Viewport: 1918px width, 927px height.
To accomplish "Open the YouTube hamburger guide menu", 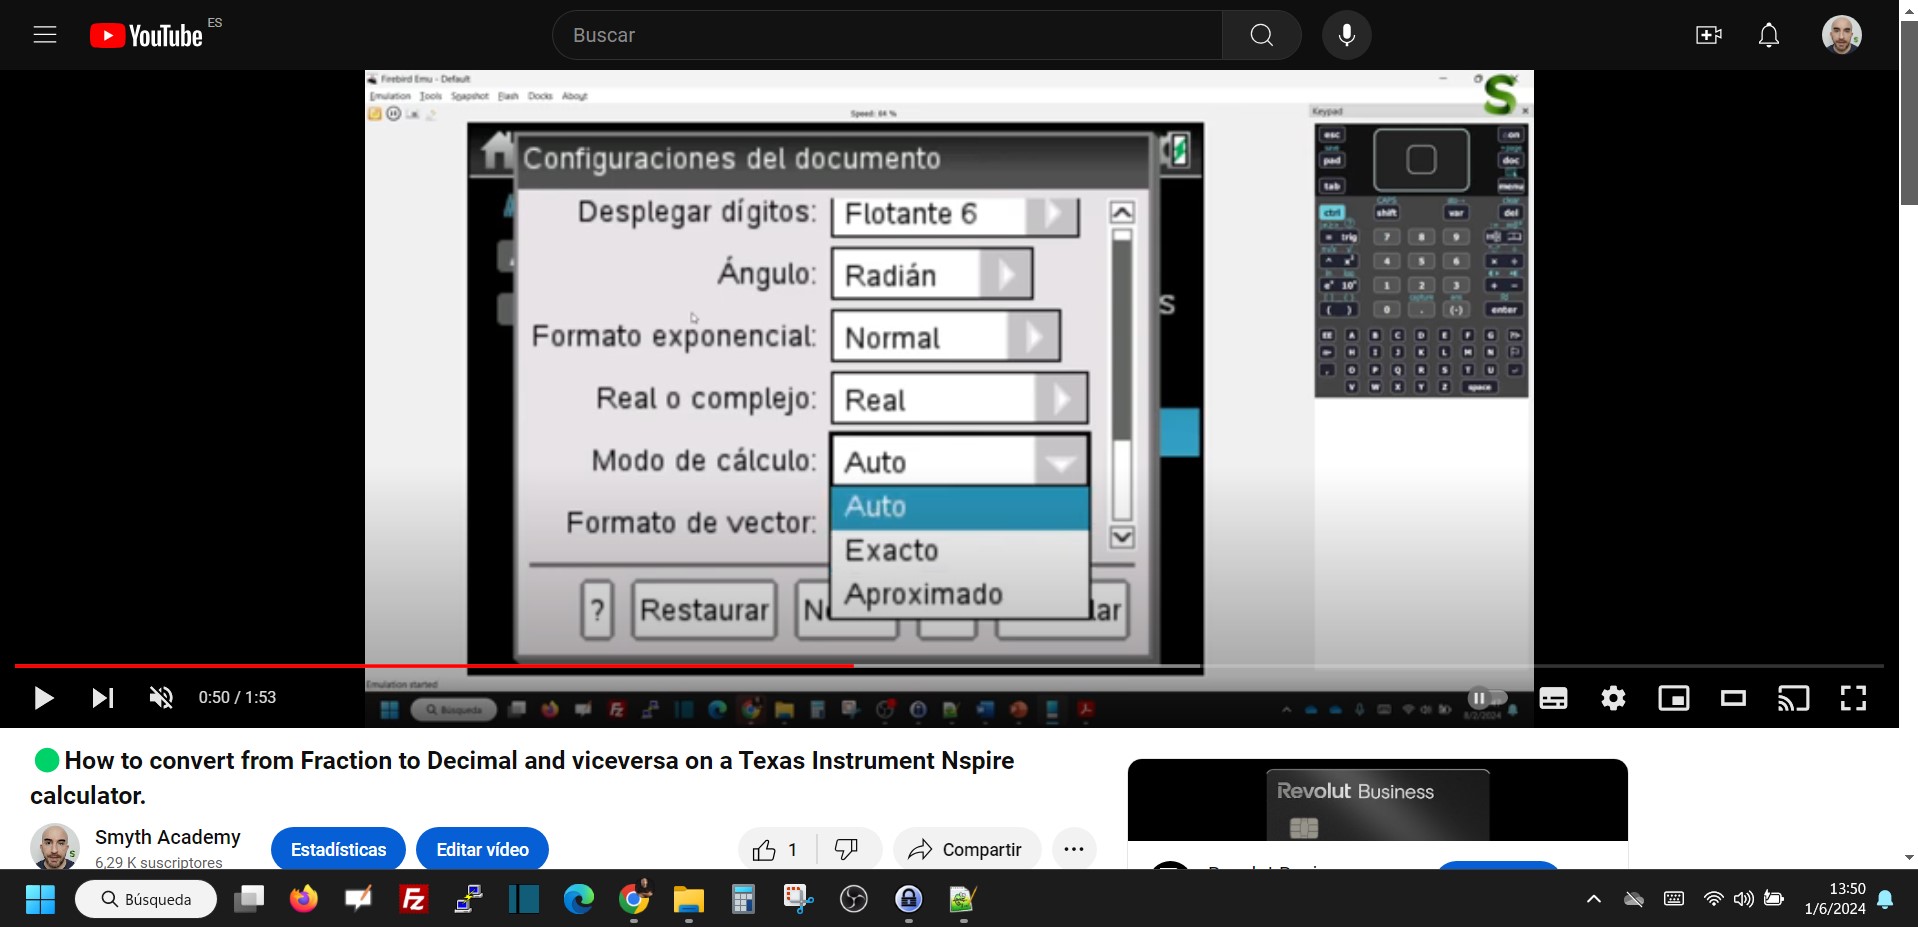I will click(45, 35).
